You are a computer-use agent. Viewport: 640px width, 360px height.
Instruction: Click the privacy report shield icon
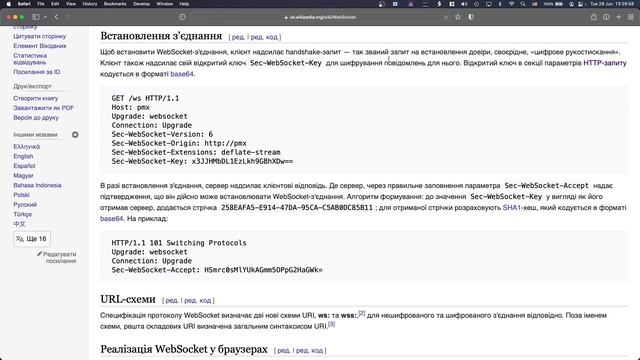pos(182,17)
